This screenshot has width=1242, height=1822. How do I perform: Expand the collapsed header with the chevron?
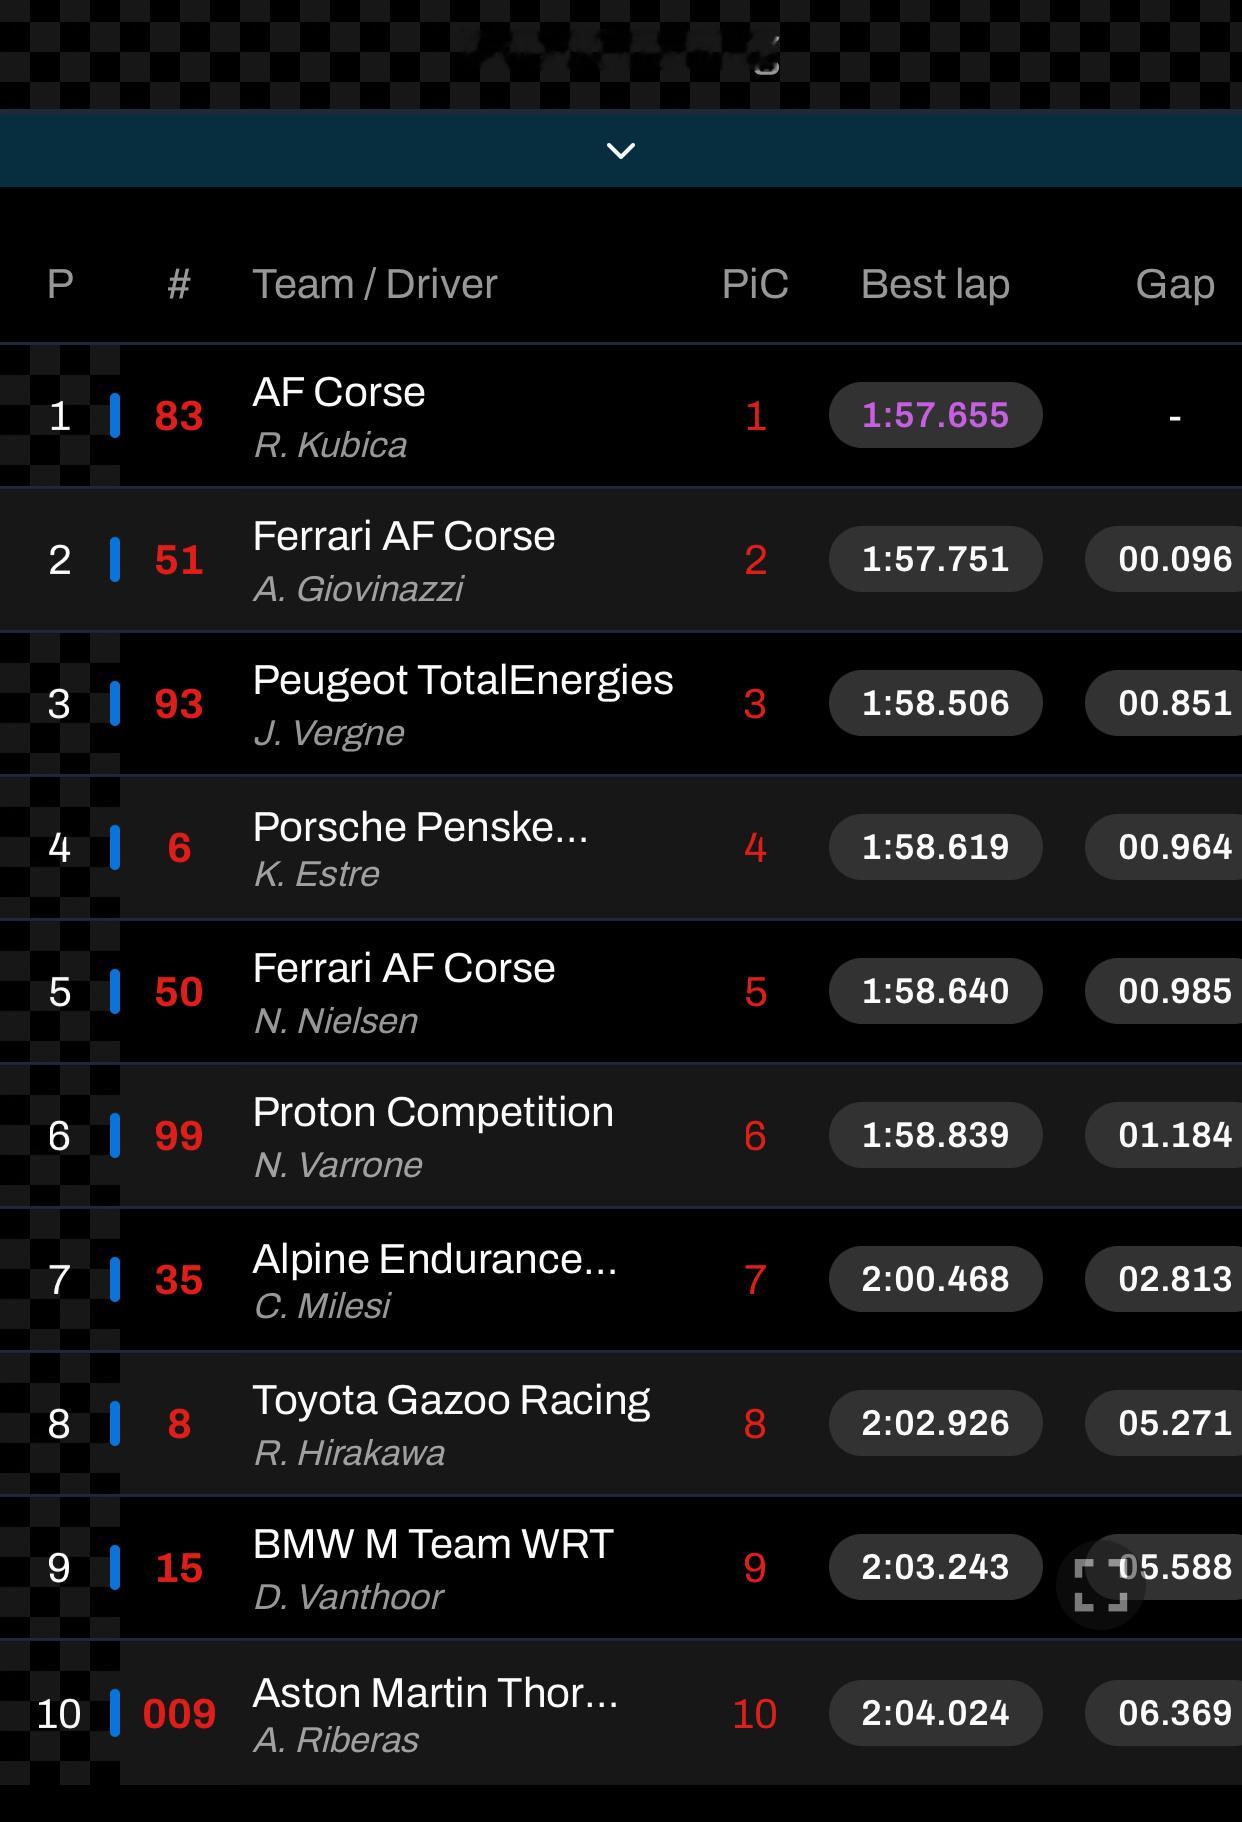[x=621, y=150]
